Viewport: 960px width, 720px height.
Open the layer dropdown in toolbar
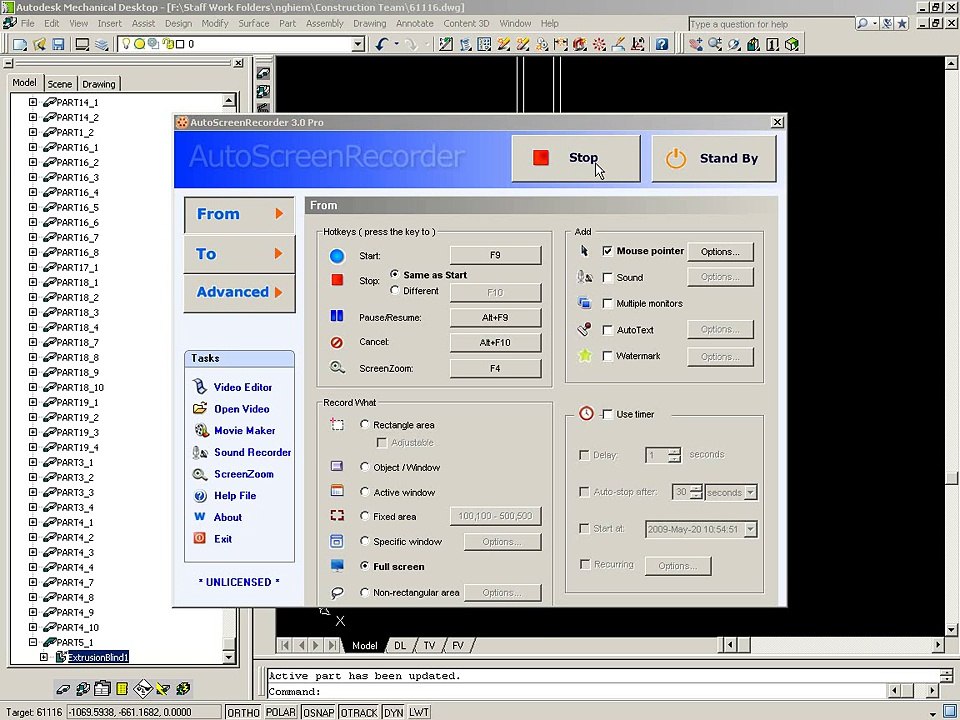click(x=359, y=44)
